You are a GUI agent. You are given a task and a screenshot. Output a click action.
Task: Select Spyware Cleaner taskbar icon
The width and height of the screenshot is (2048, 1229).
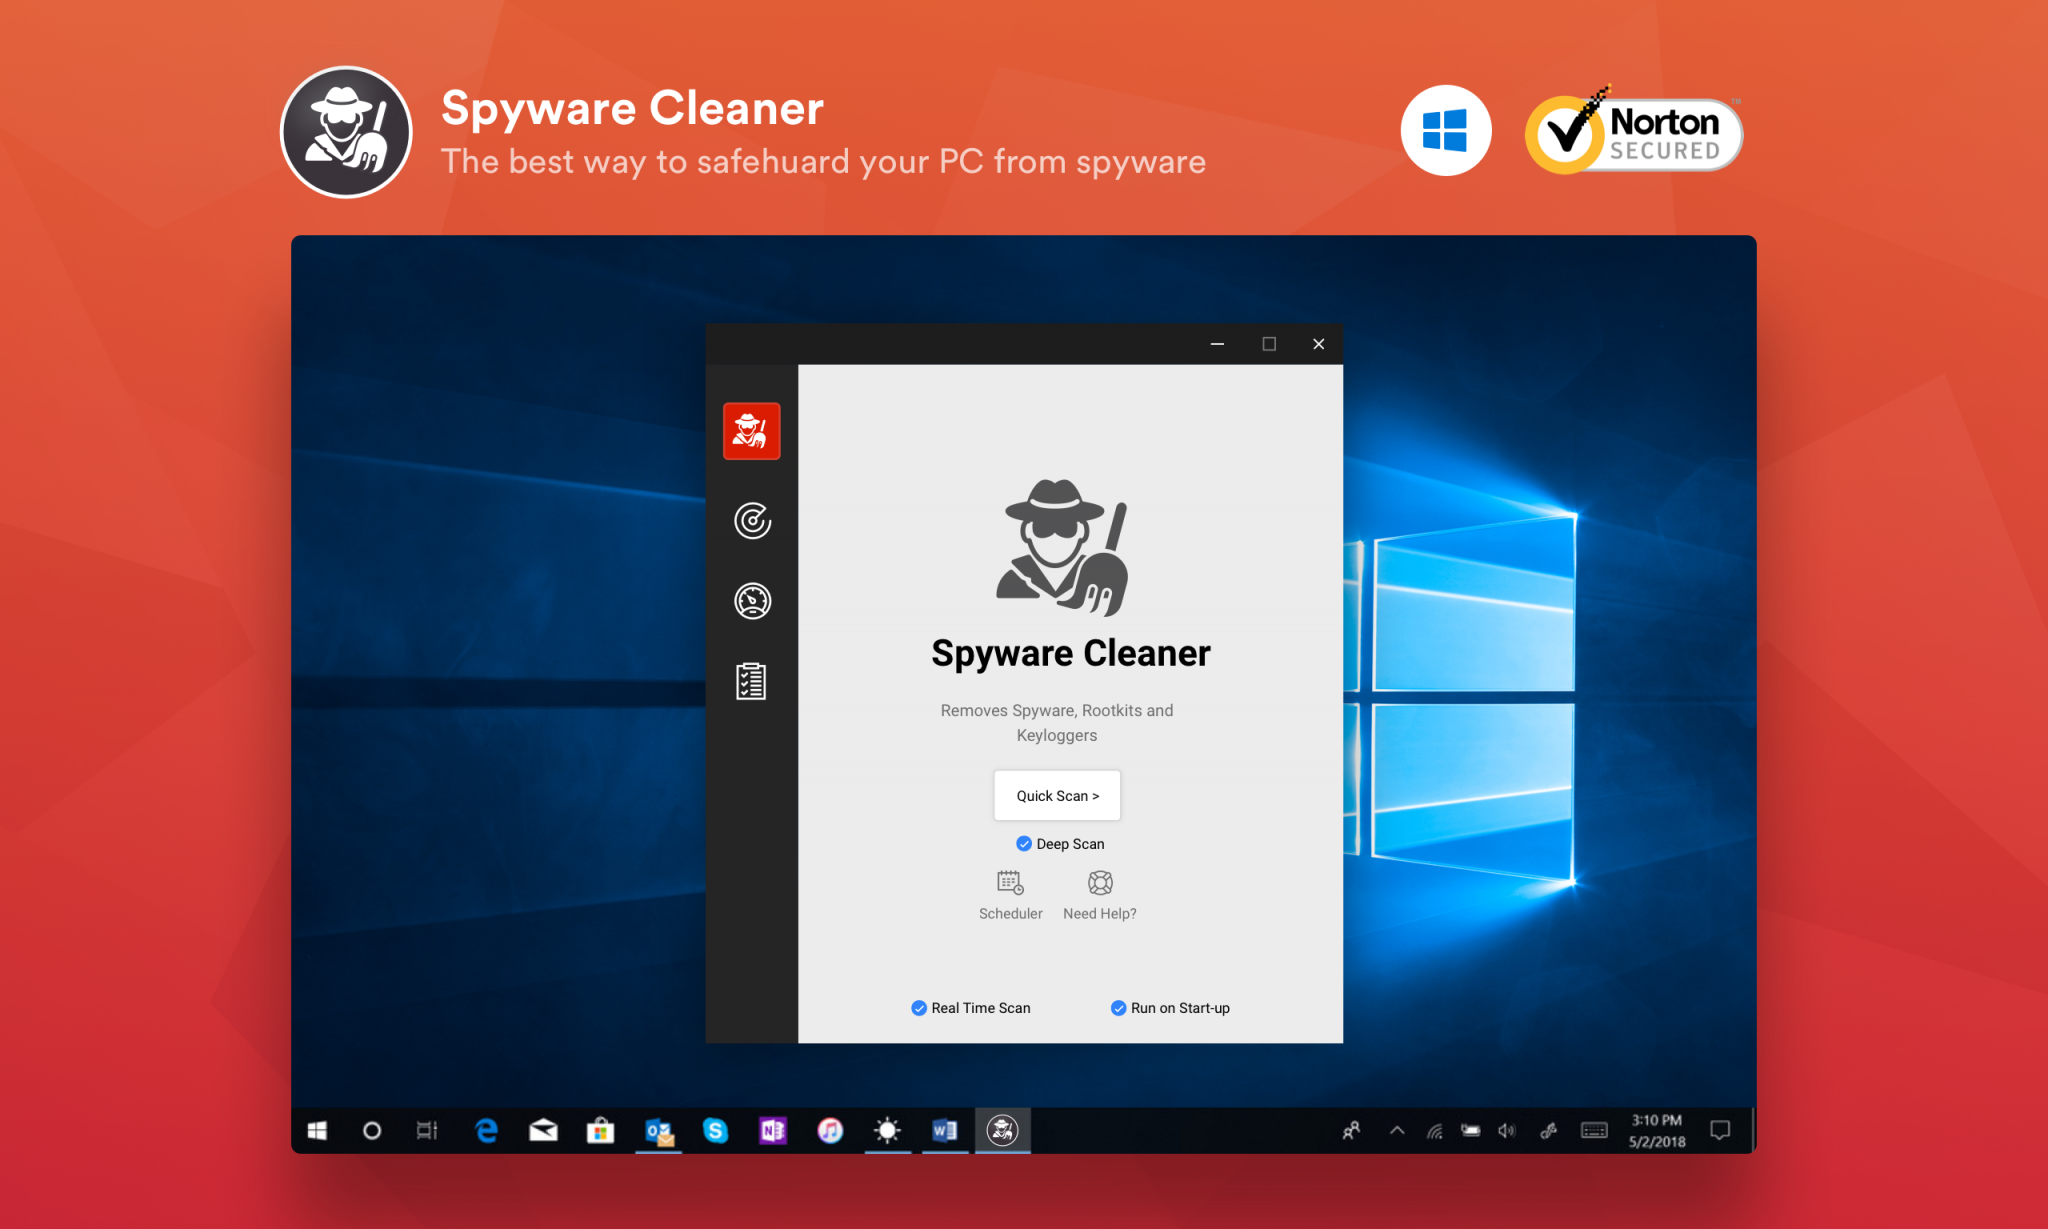[1002, 1131]
